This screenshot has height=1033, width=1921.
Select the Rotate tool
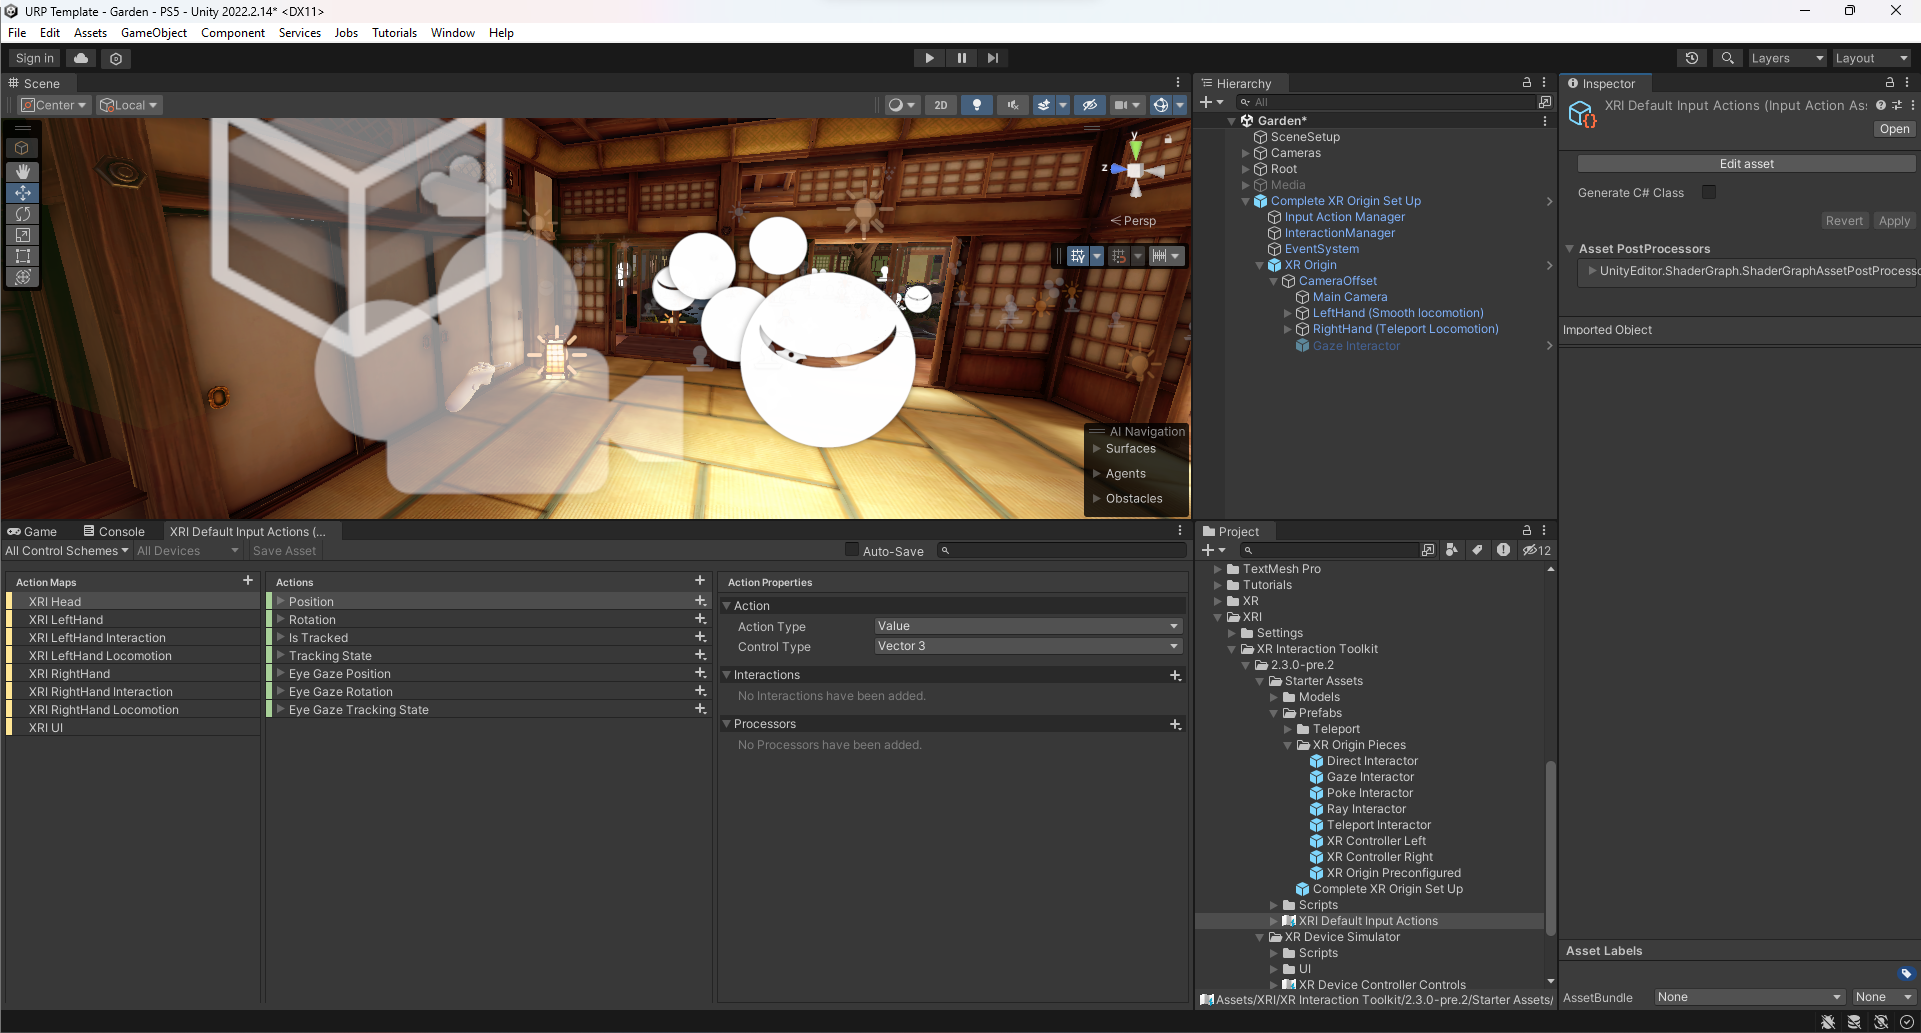pyautogui.click(x=23, y=214)
